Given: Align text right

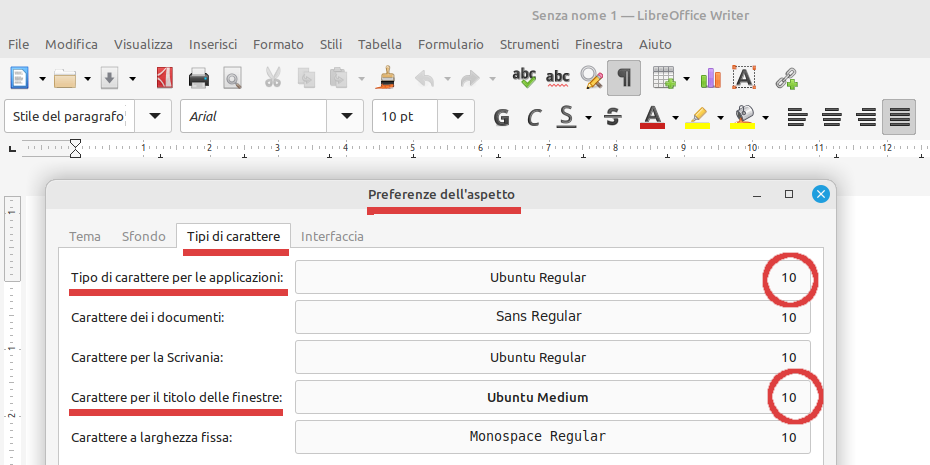Looking at the screenshot, I should coord(867,117).
